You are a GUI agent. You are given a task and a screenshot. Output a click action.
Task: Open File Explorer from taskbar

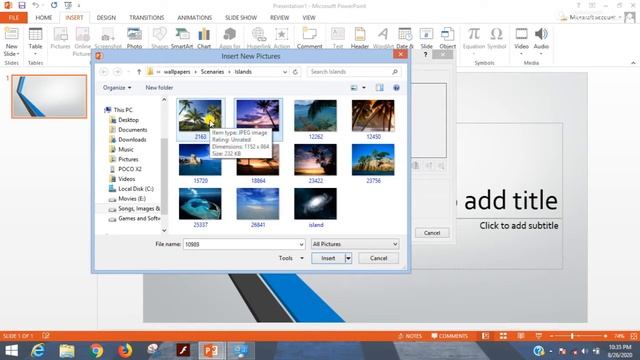[67, 351]
